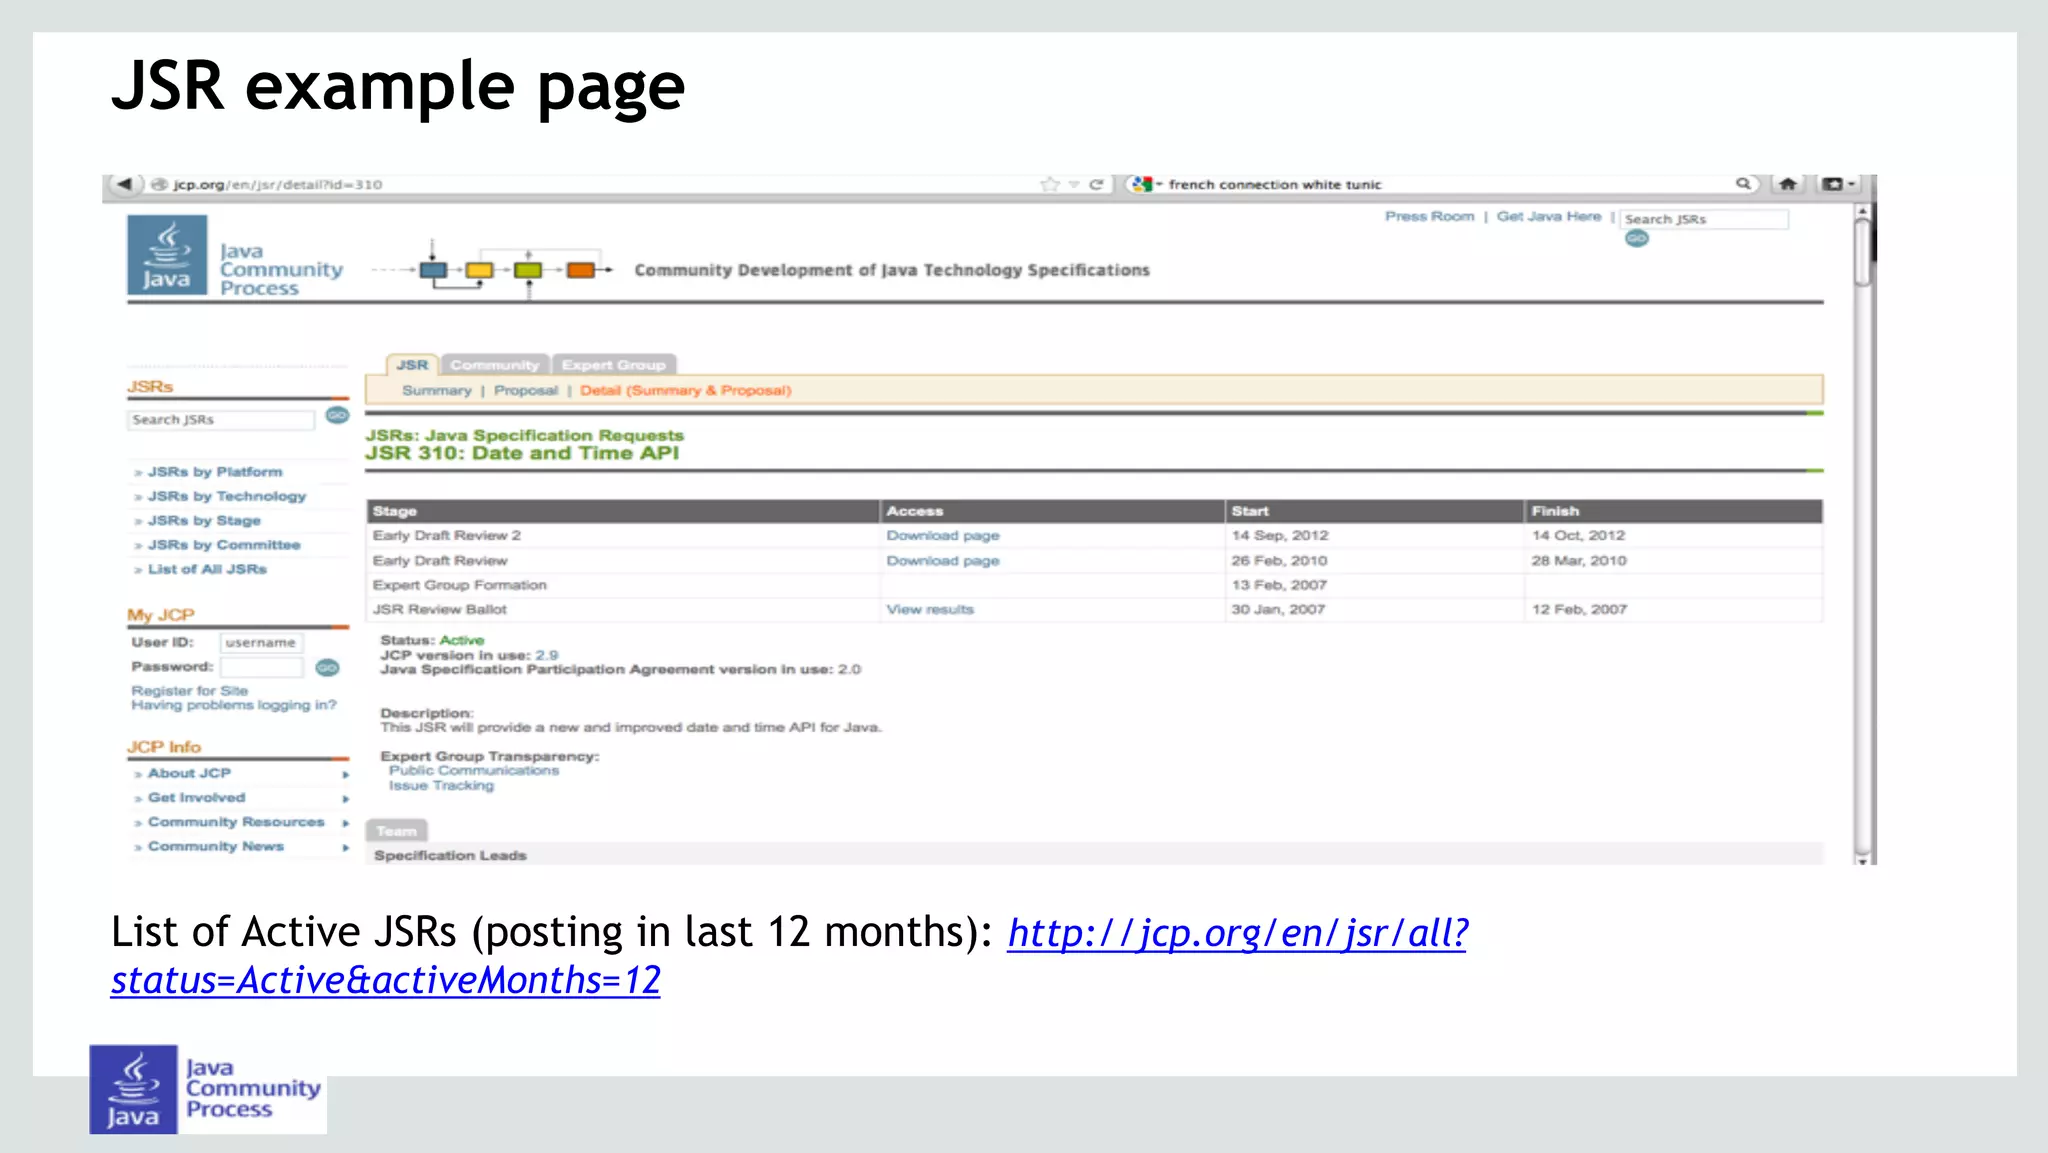Click the JCP version 2.9 link
The width and height of the screenshot is (2048, 1153).
click(547, 655)
